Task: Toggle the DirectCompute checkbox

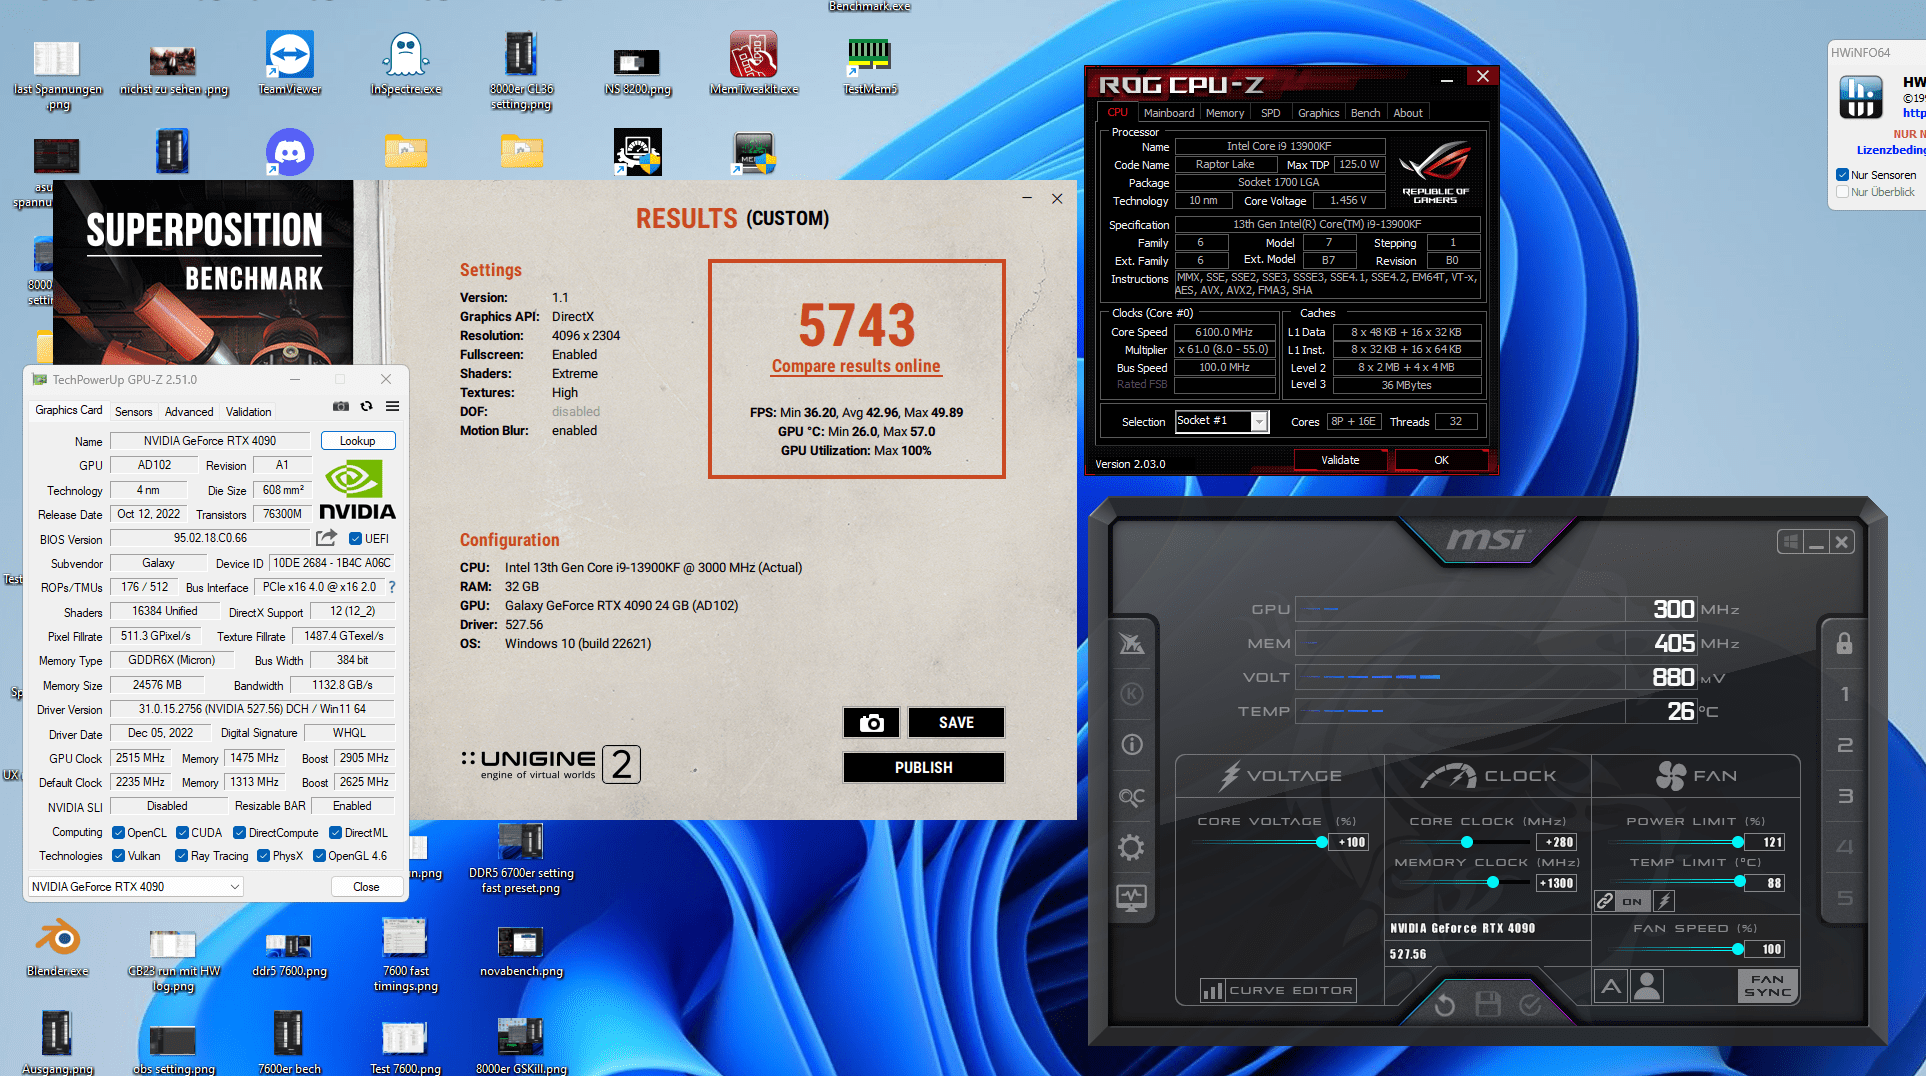Action: [x=239, y=832]
